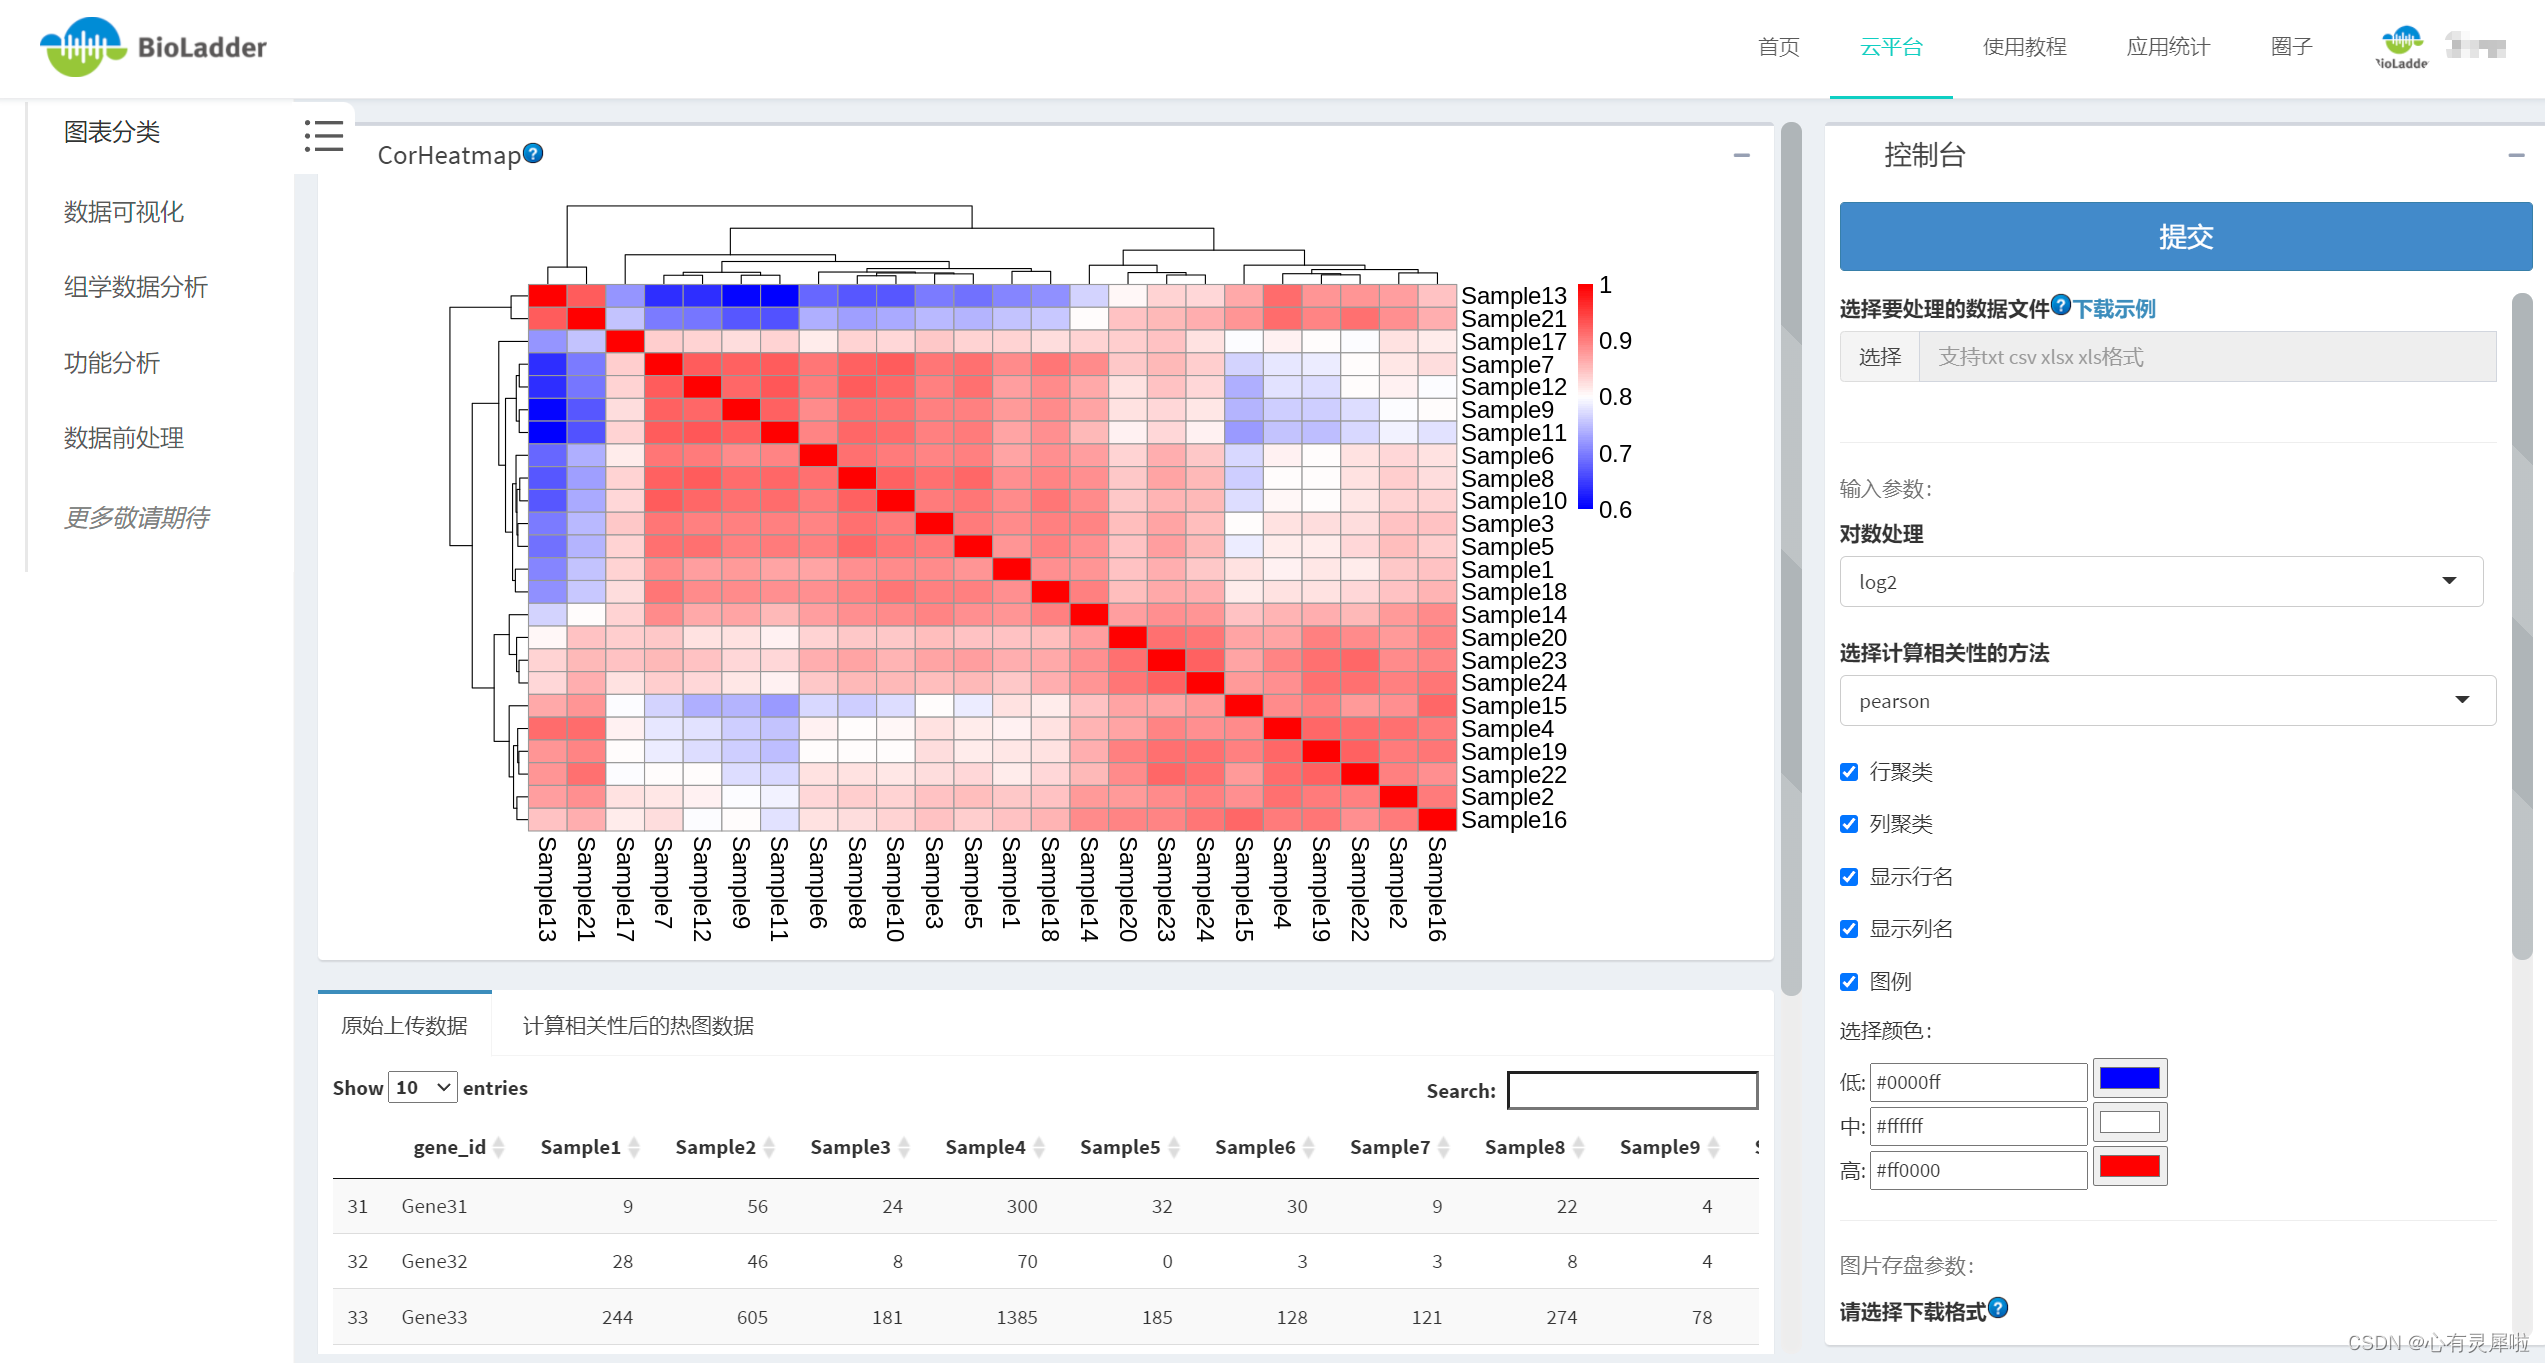Expand the Show 10 entries dropdown
2545x1363 pixels.
[424, 1087]
